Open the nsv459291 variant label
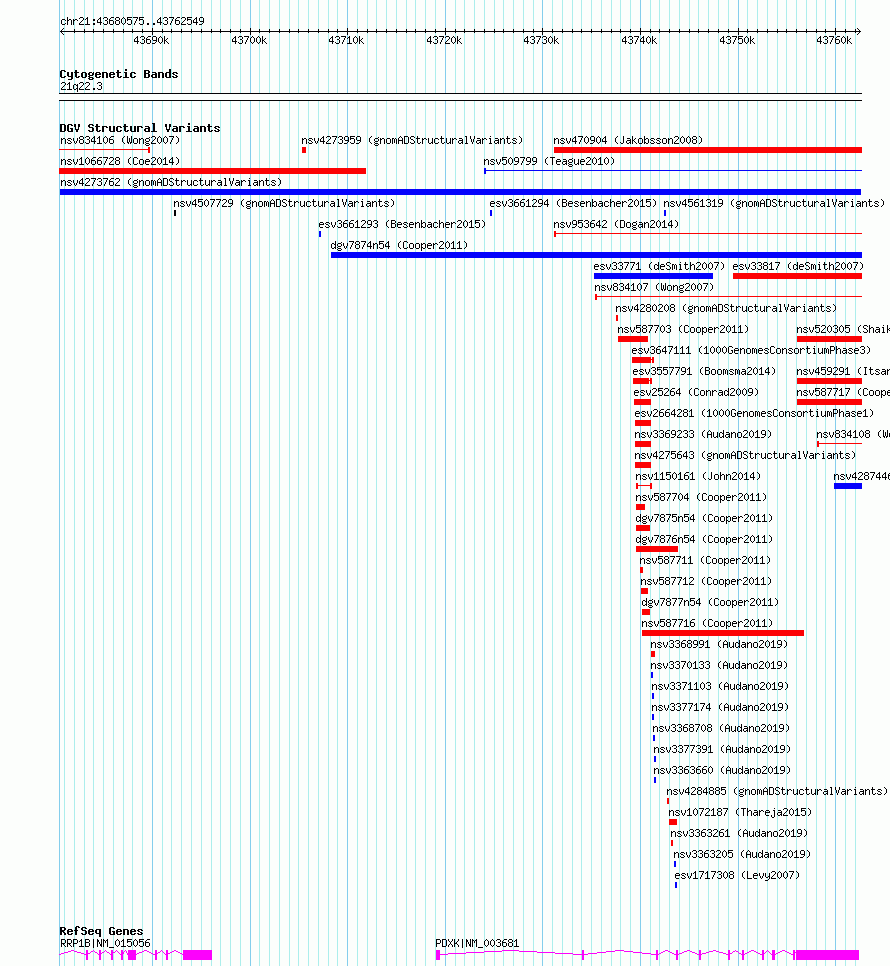The height and width of the screenshot is (966, 890). [843, 371]
